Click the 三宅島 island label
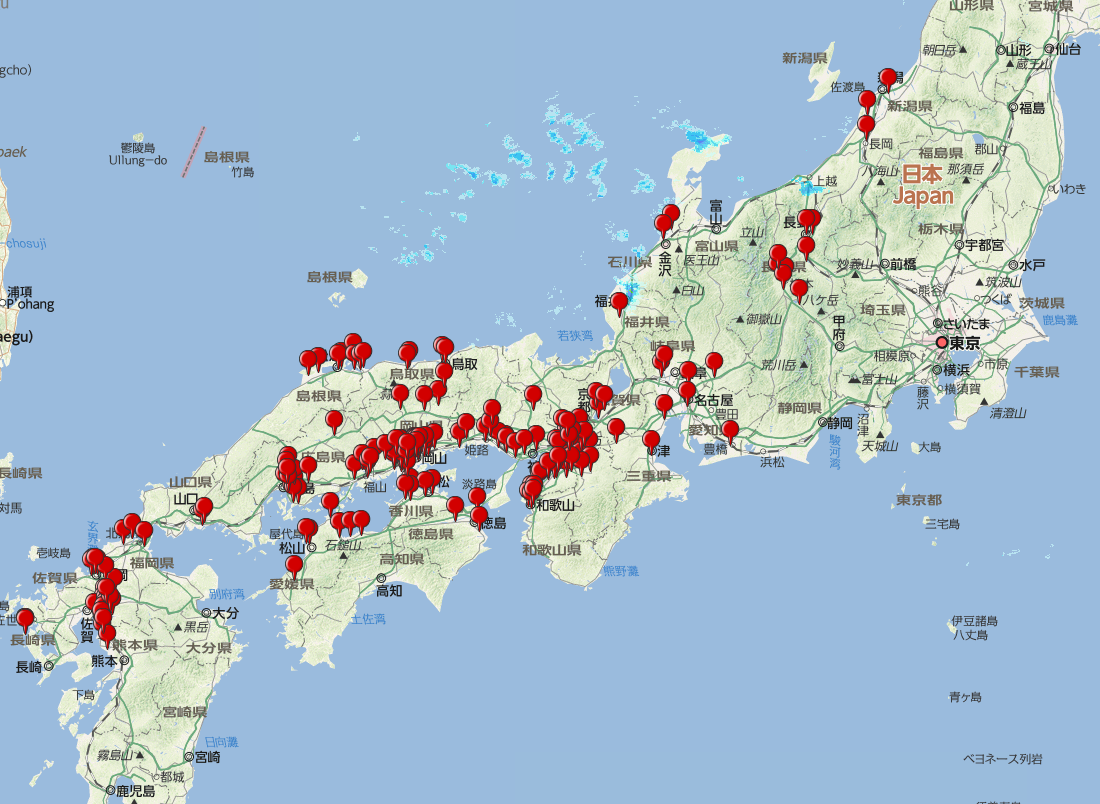This screenshot has height=804, width=1100. (x=942, y=523)
